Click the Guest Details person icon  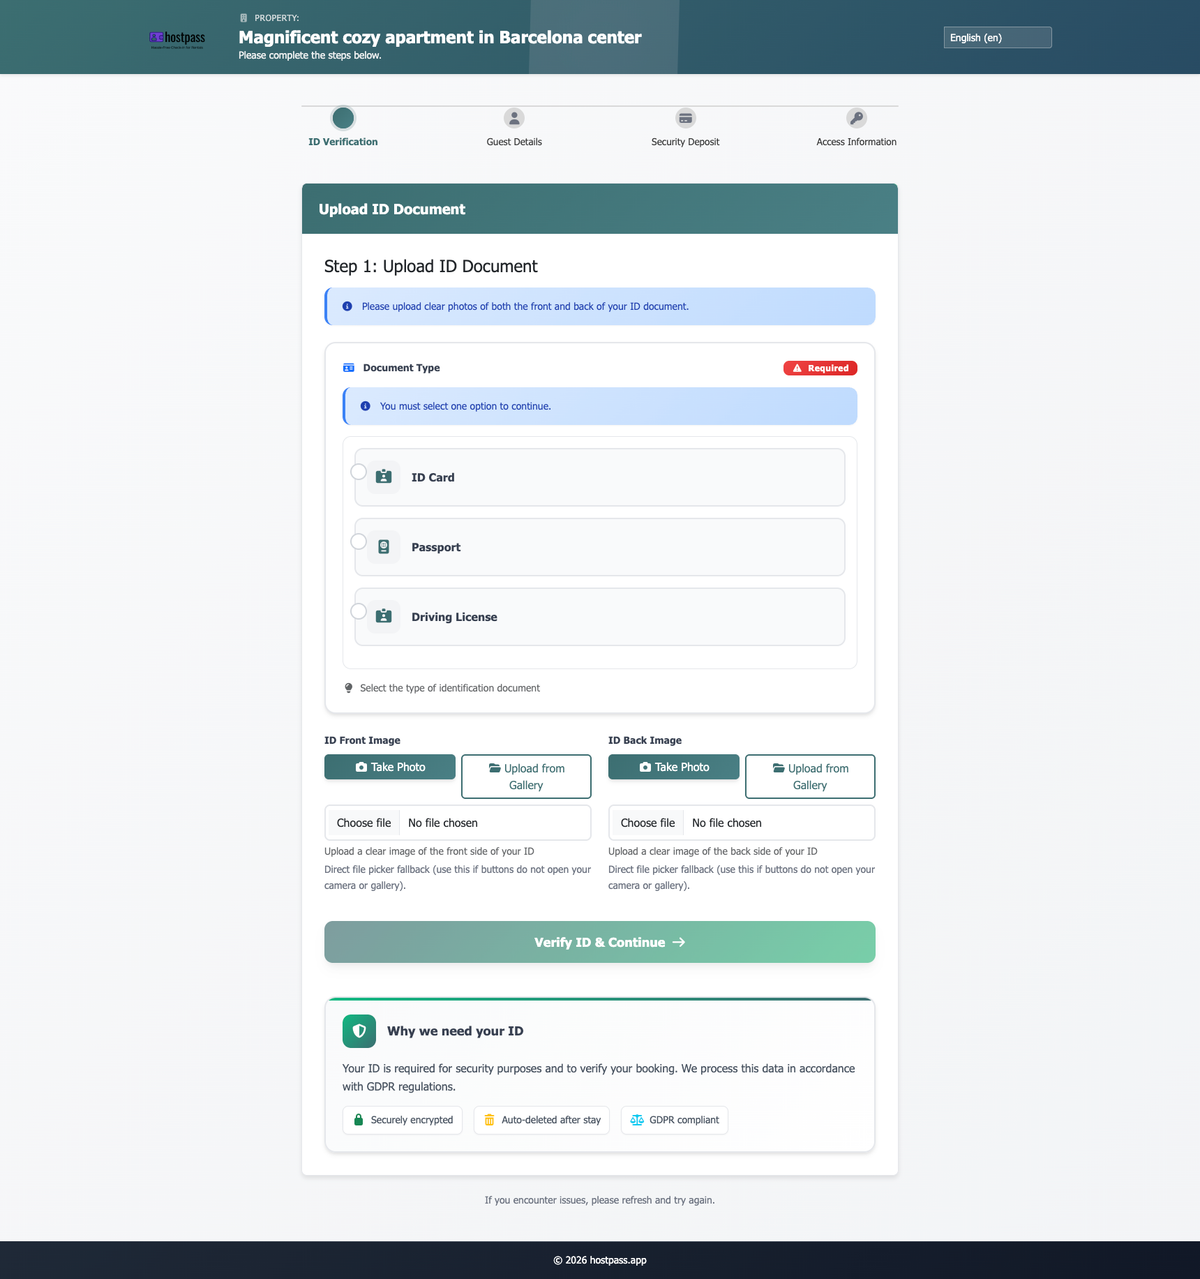click(x=514, y=118)
